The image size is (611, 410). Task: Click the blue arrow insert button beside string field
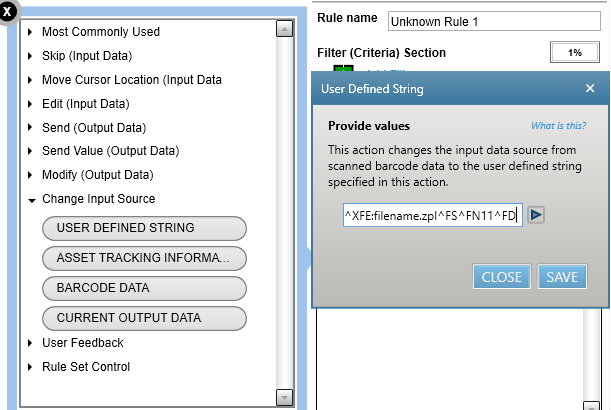click(536, 215)
